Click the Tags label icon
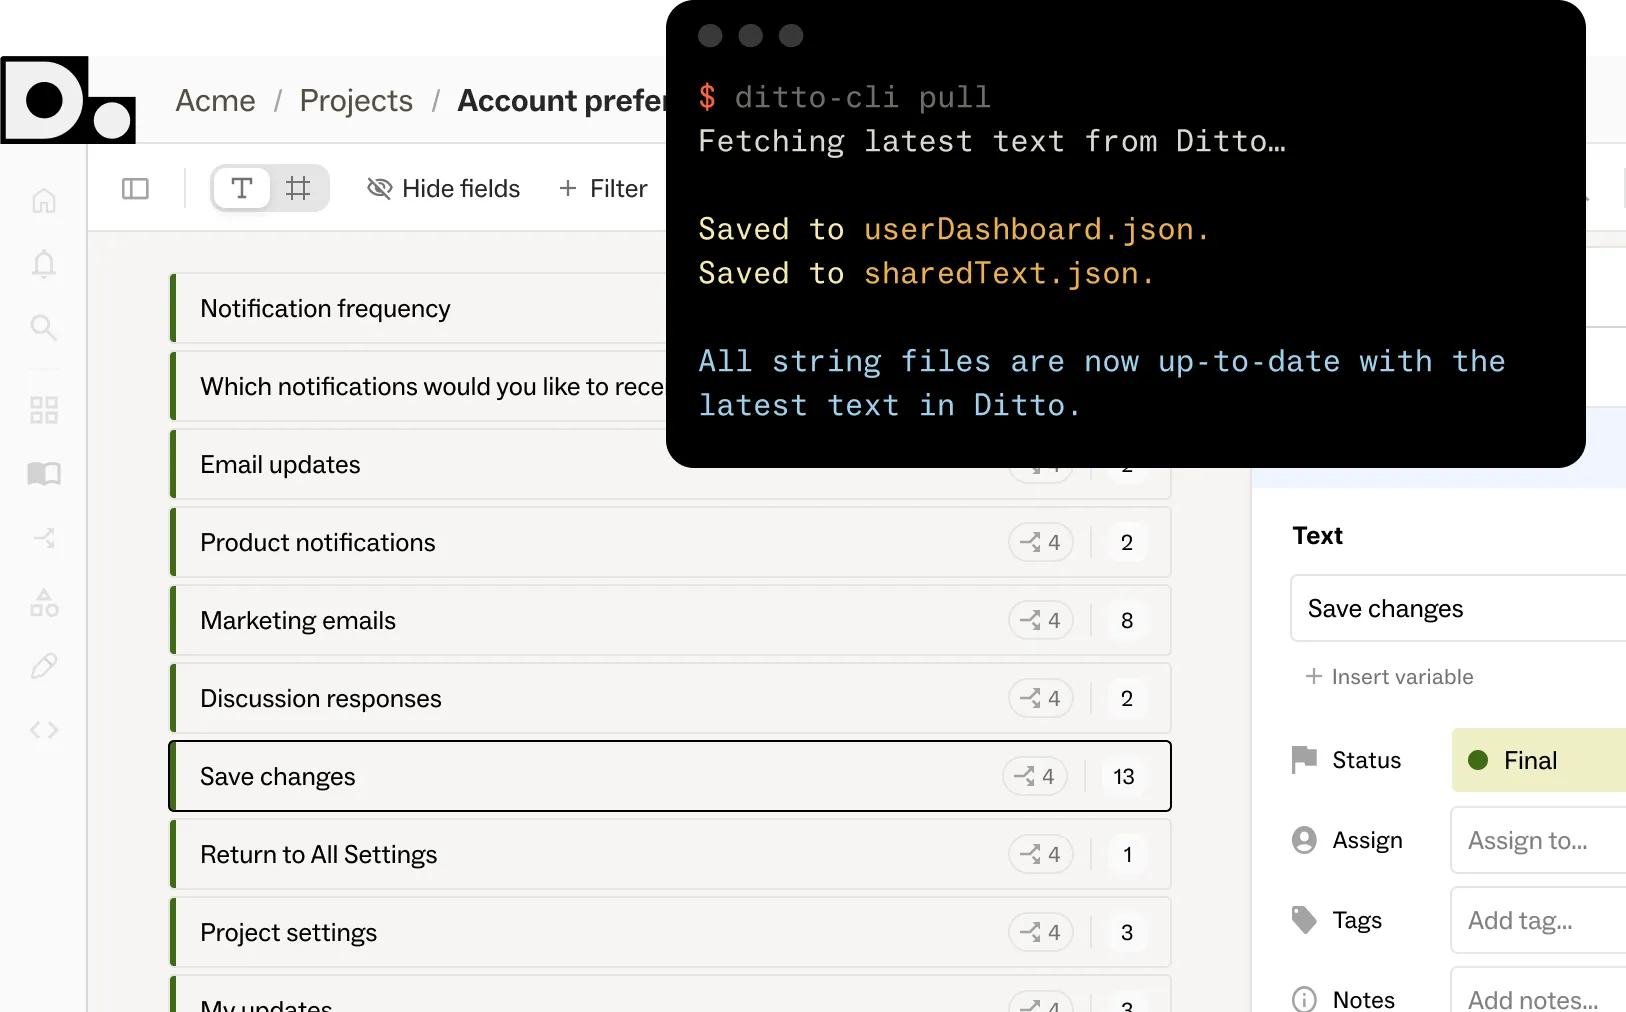This screenshot has width=1626, height=1012. [1304, 919]
